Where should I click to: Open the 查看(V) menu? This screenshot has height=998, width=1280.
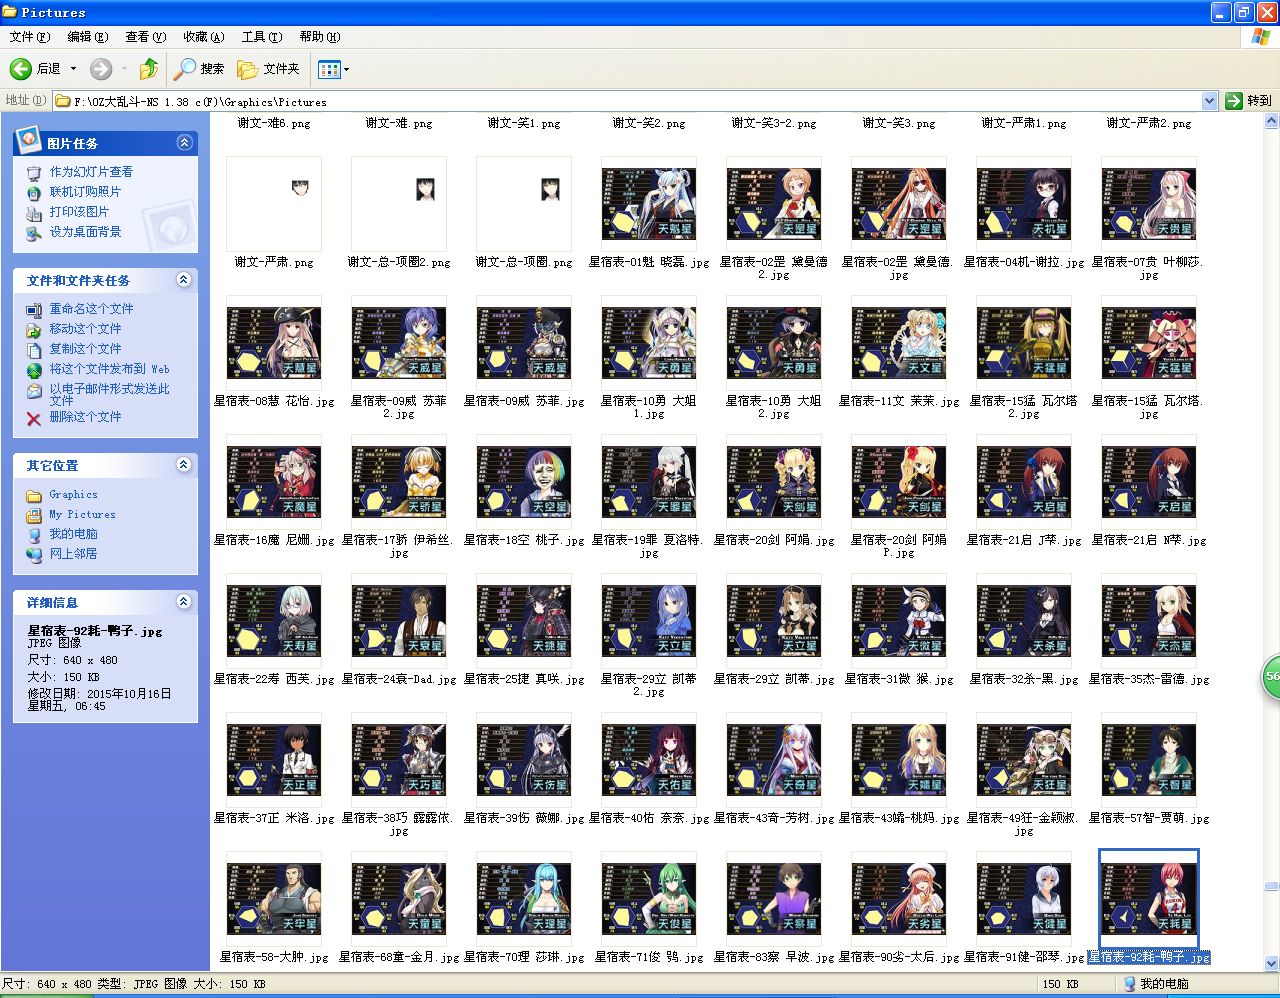146,37
